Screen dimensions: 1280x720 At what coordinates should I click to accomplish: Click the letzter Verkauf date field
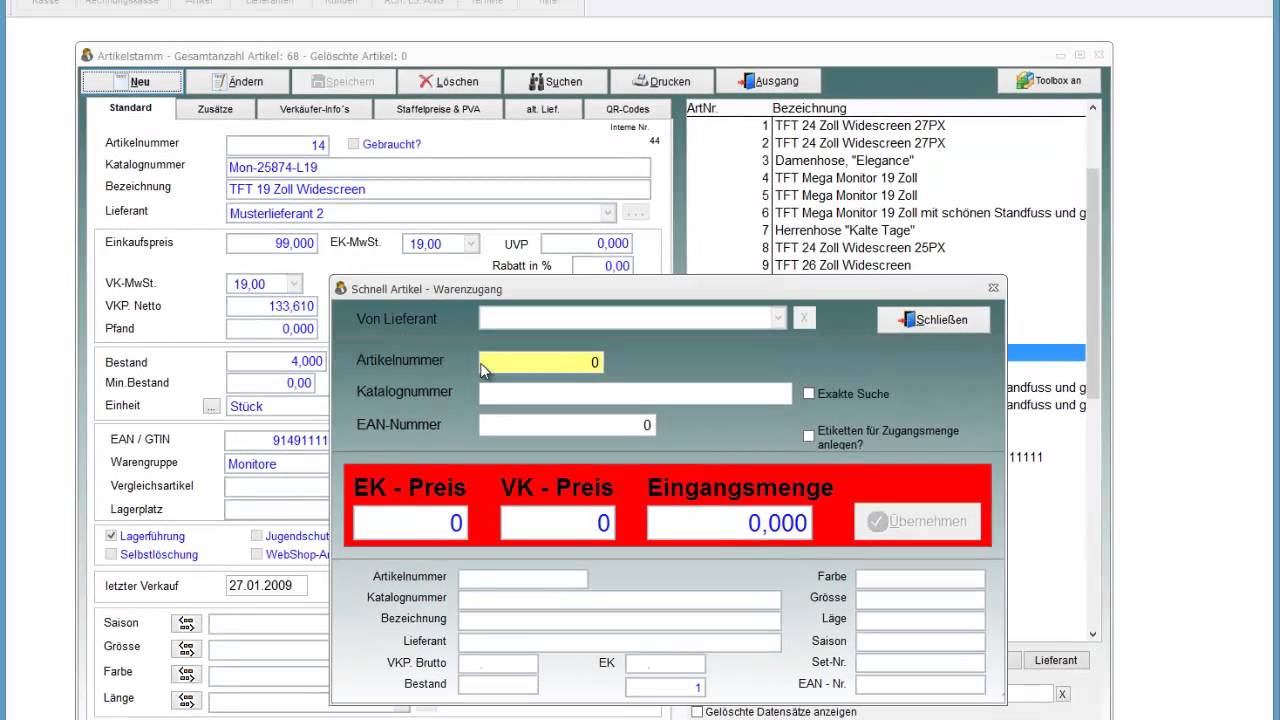[x=267, y=586]
